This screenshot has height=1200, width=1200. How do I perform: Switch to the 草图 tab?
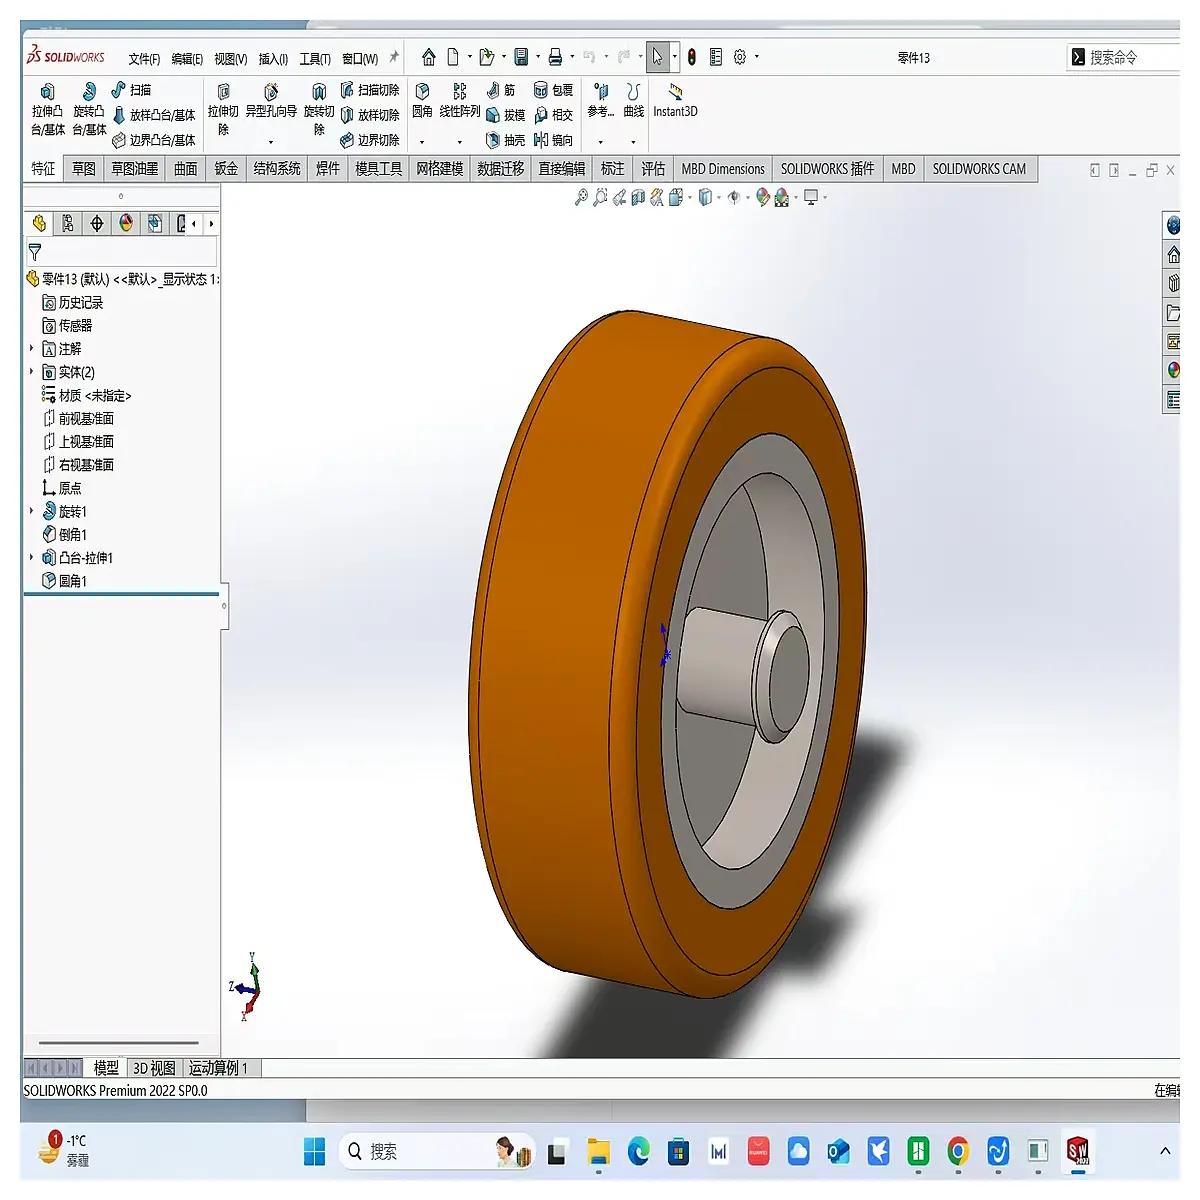84,169
